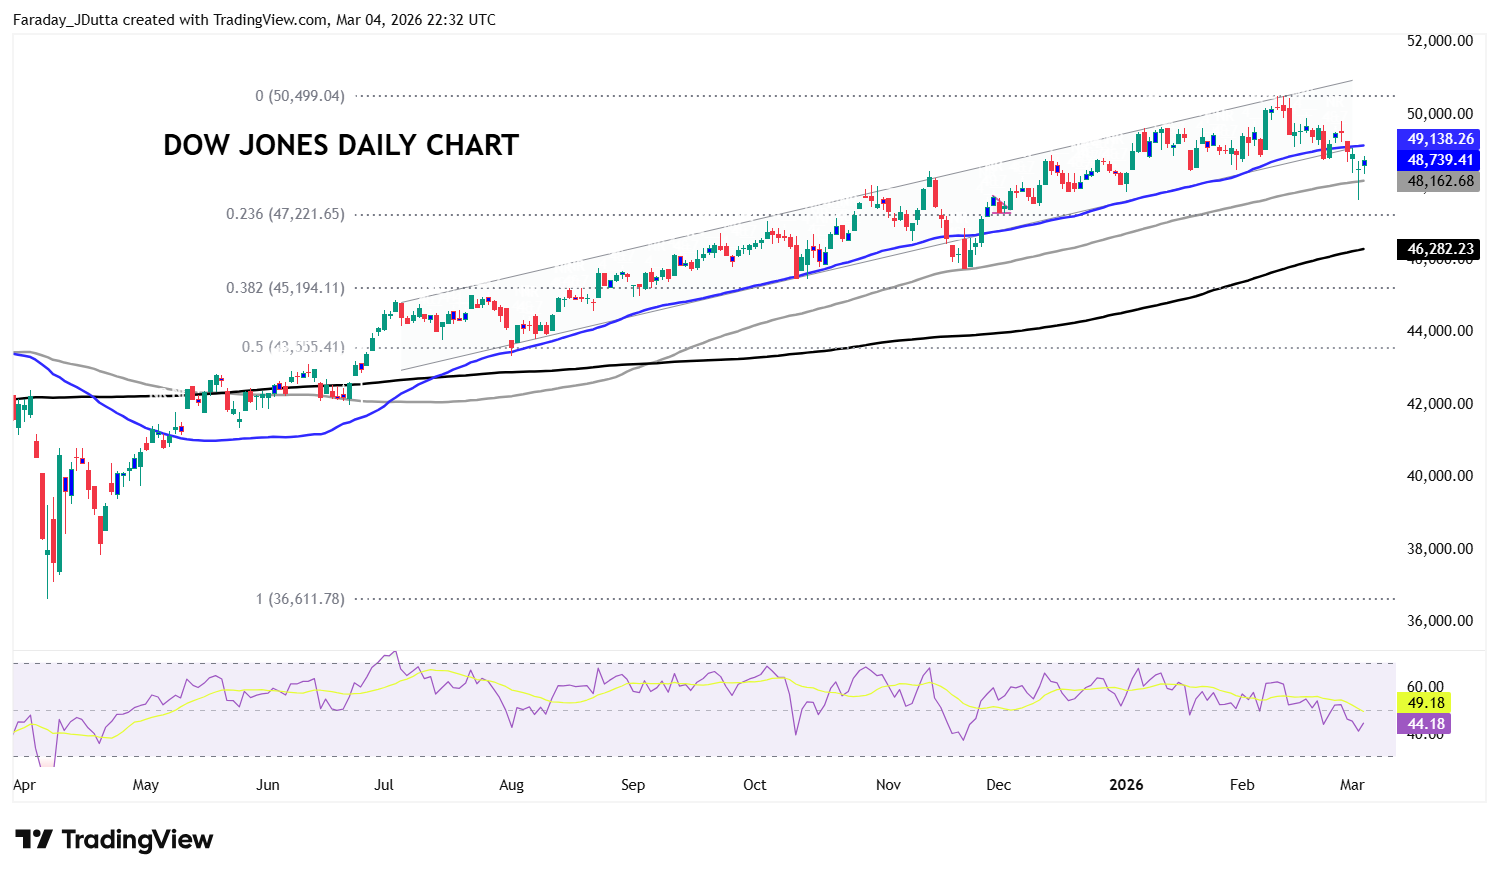Click the TradingView wordmark text
The image size is (1499, 877).
[137, 839]
